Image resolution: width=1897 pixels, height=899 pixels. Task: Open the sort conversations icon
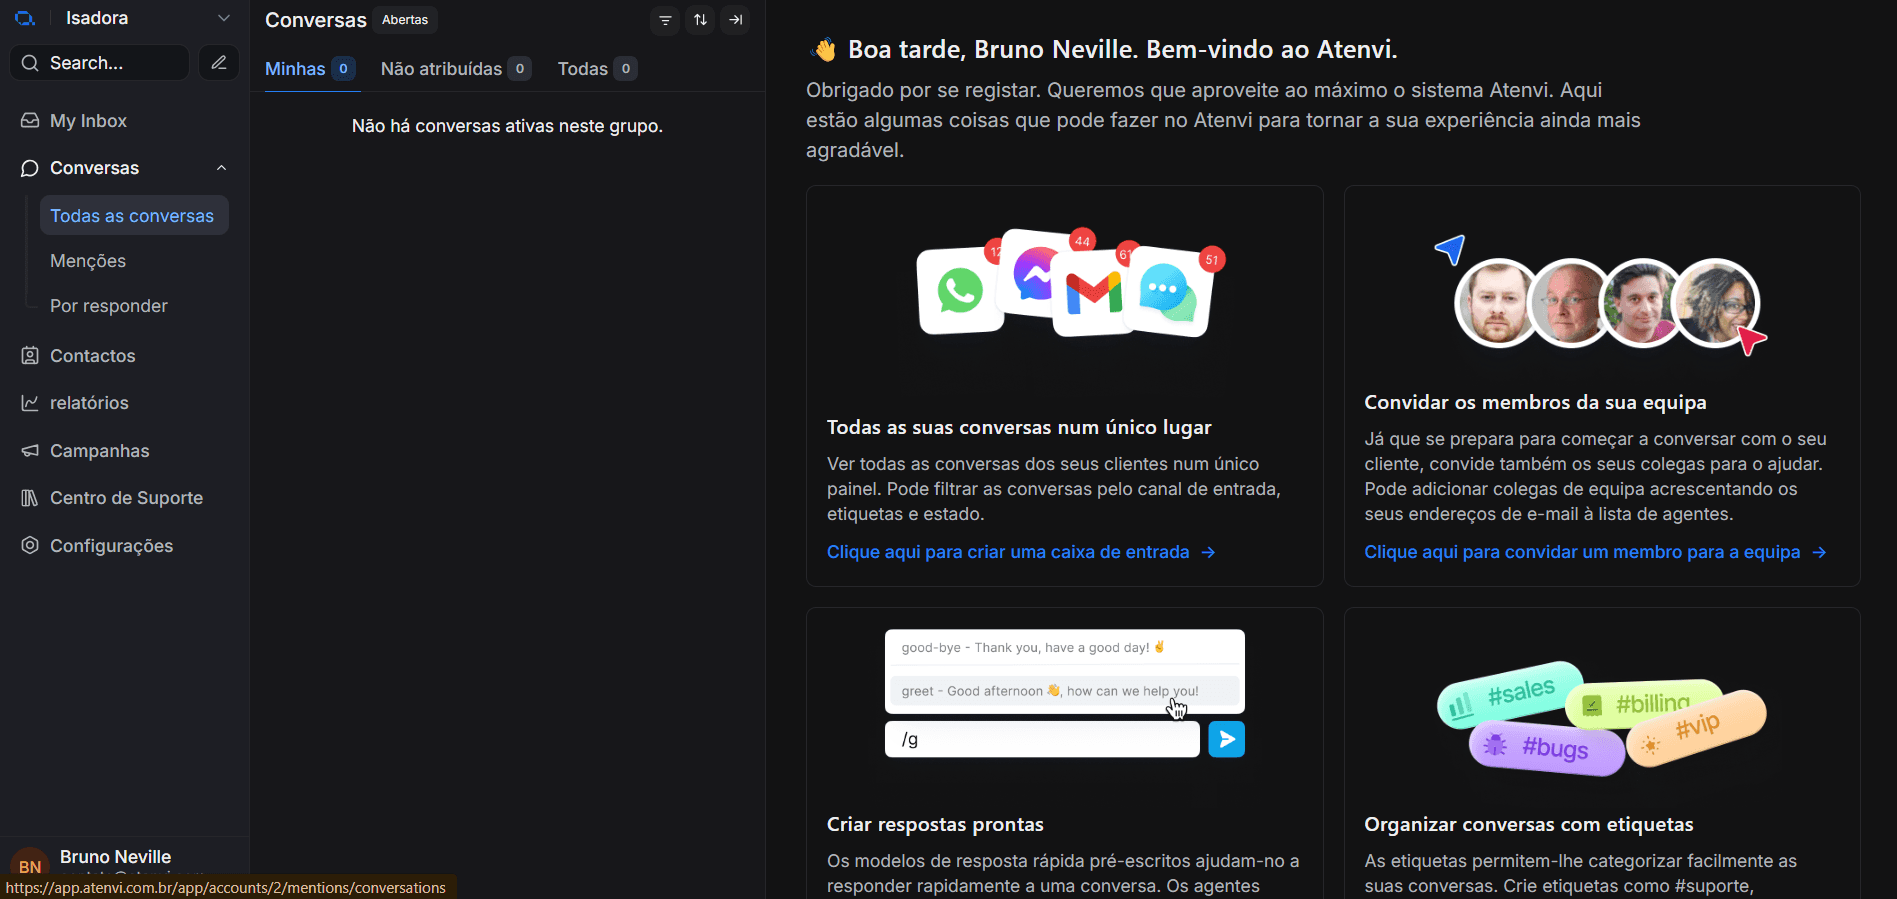coord(700,20)
